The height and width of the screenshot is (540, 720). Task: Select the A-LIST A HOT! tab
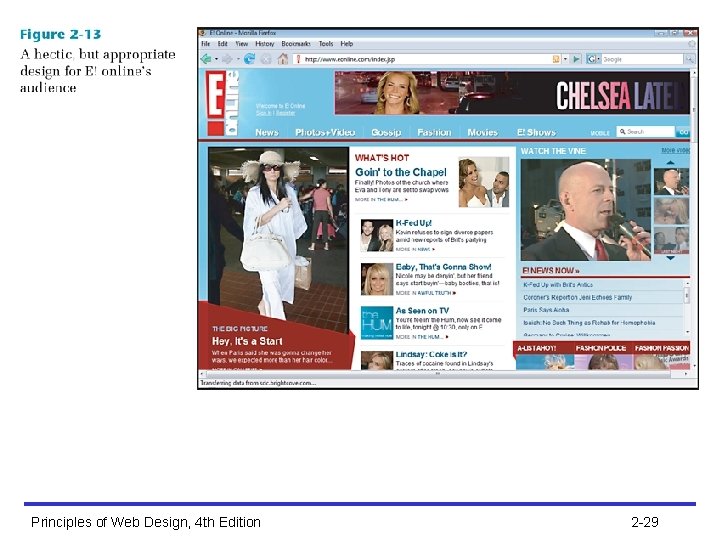coord(537,349)
